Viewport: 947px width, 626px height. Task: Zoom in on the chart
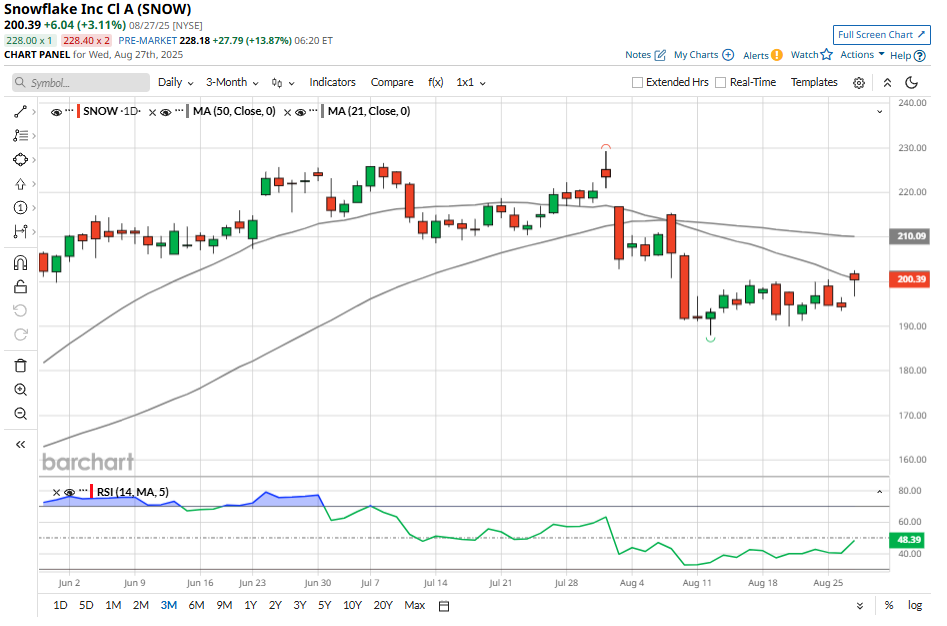click(x=20, y=390)
